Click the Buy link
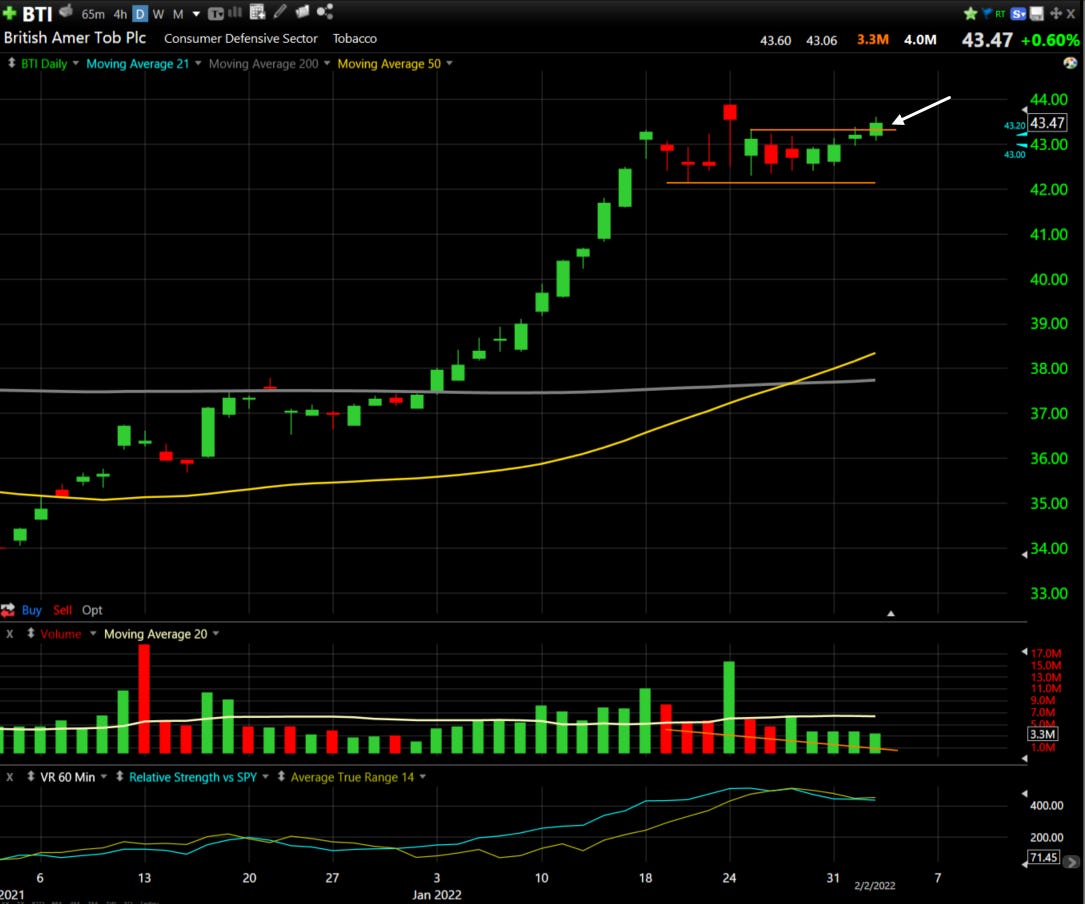The width and height of the screenshot is (1085, 904). click(31, 610)
